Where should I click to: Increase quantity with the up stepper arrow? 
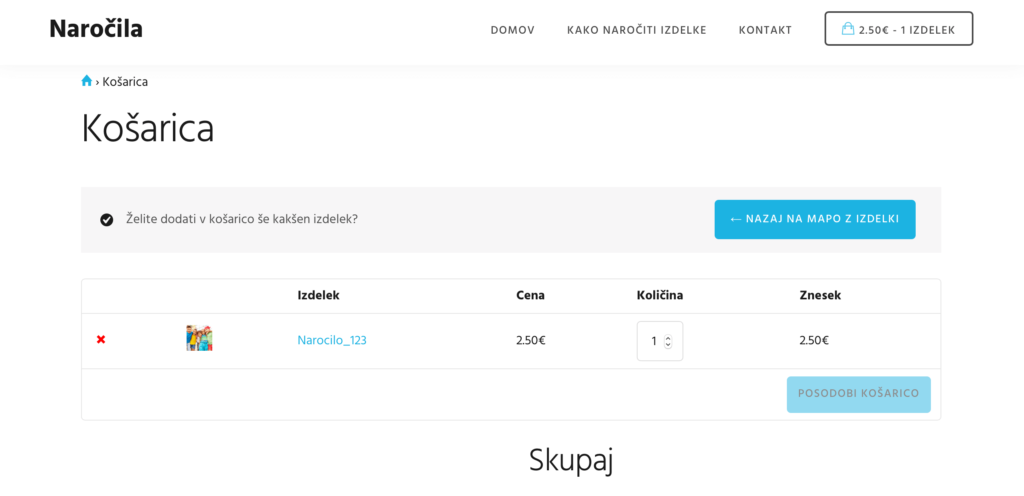[668, 337]
